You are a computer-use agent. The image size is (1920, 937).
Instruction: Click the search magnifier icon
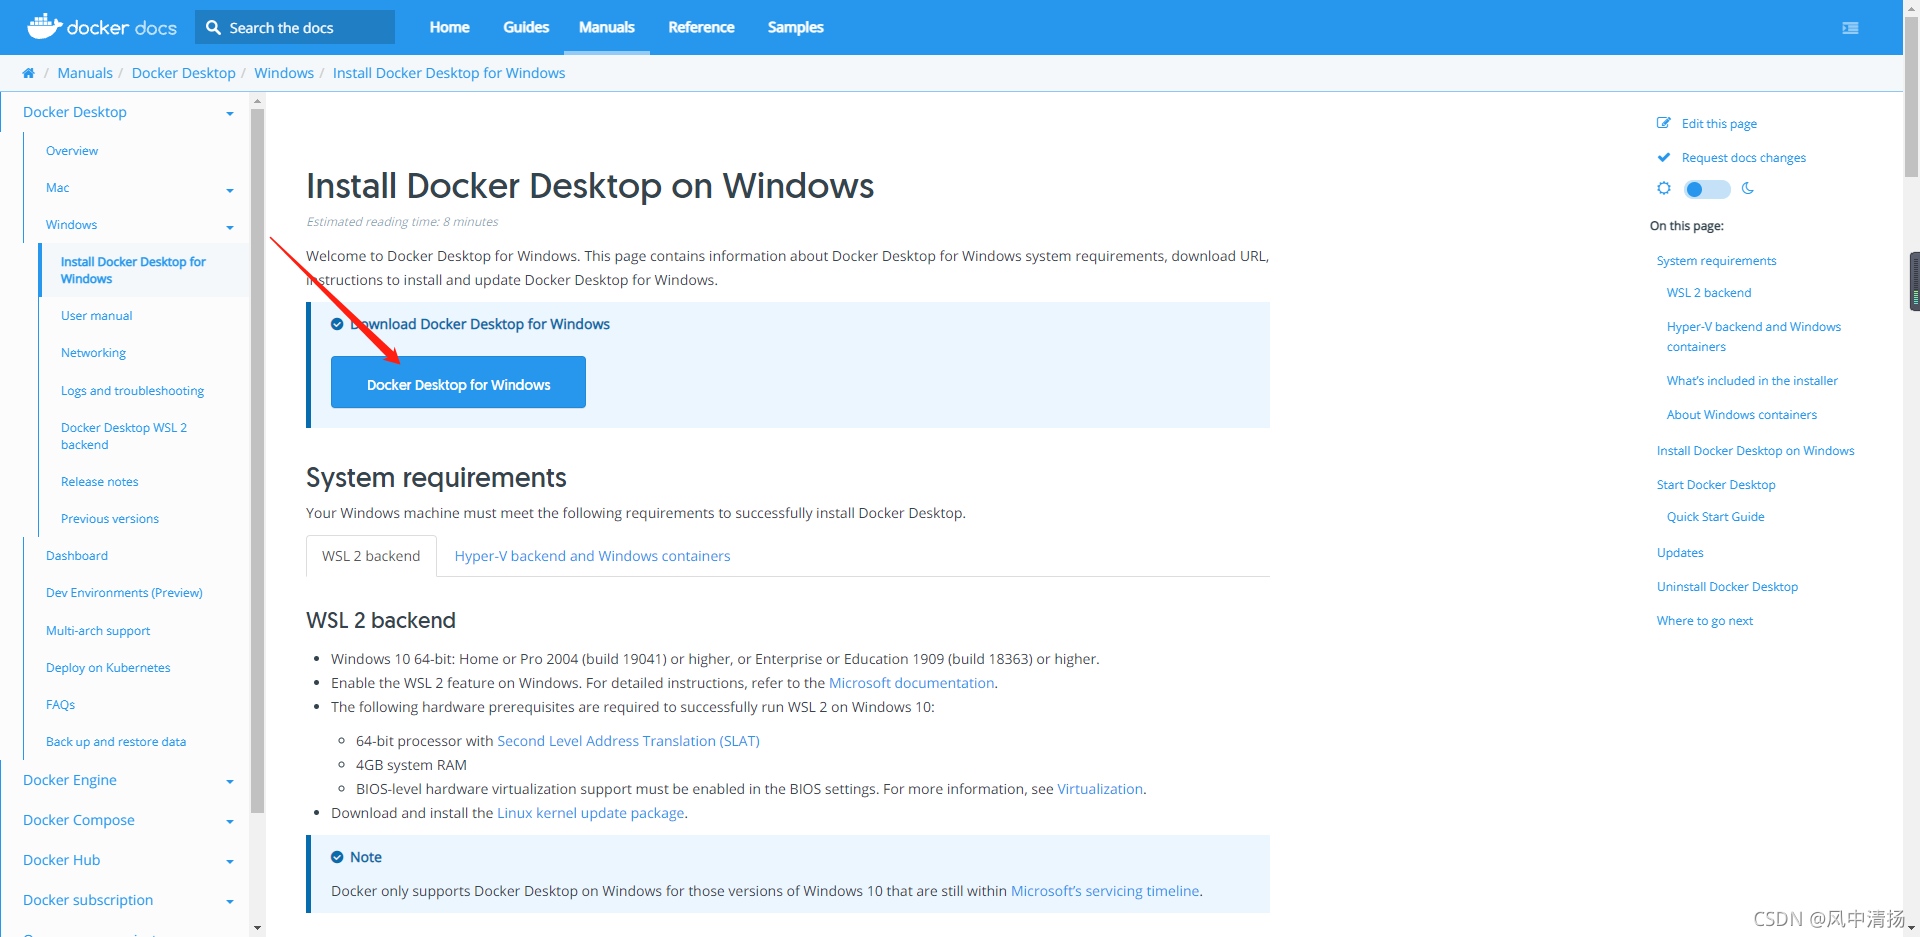[213, 28]
